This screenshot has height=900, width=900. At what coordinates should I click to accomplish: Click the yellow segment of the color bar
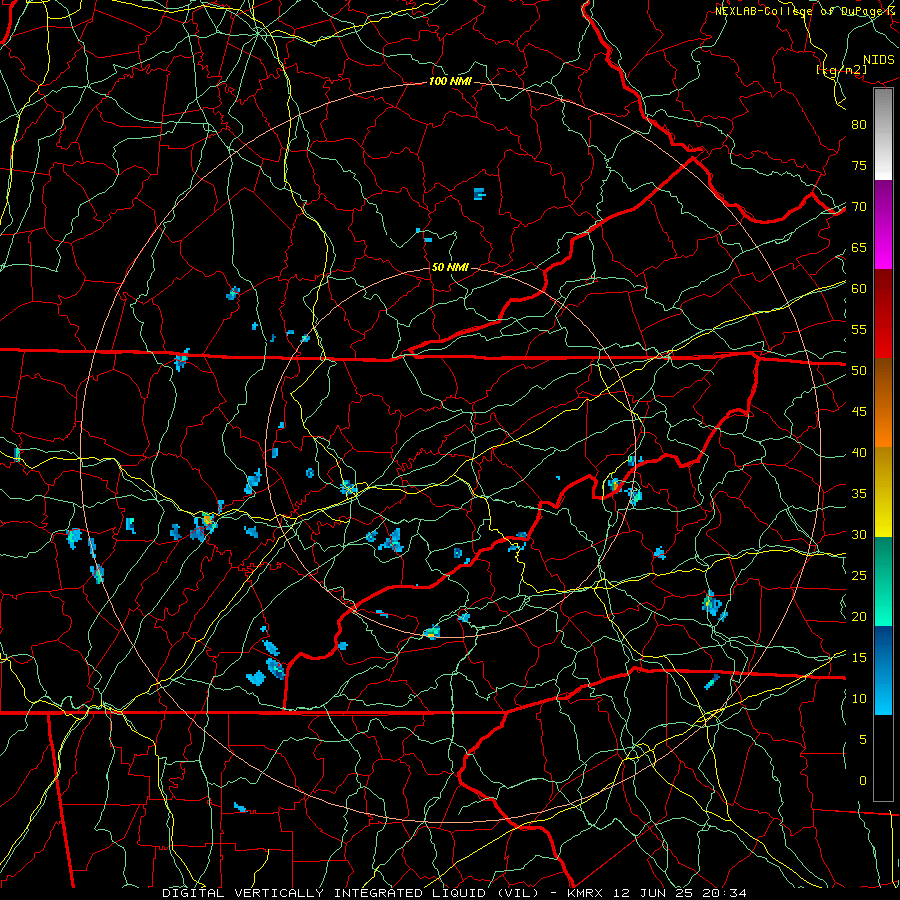point(883,492)
